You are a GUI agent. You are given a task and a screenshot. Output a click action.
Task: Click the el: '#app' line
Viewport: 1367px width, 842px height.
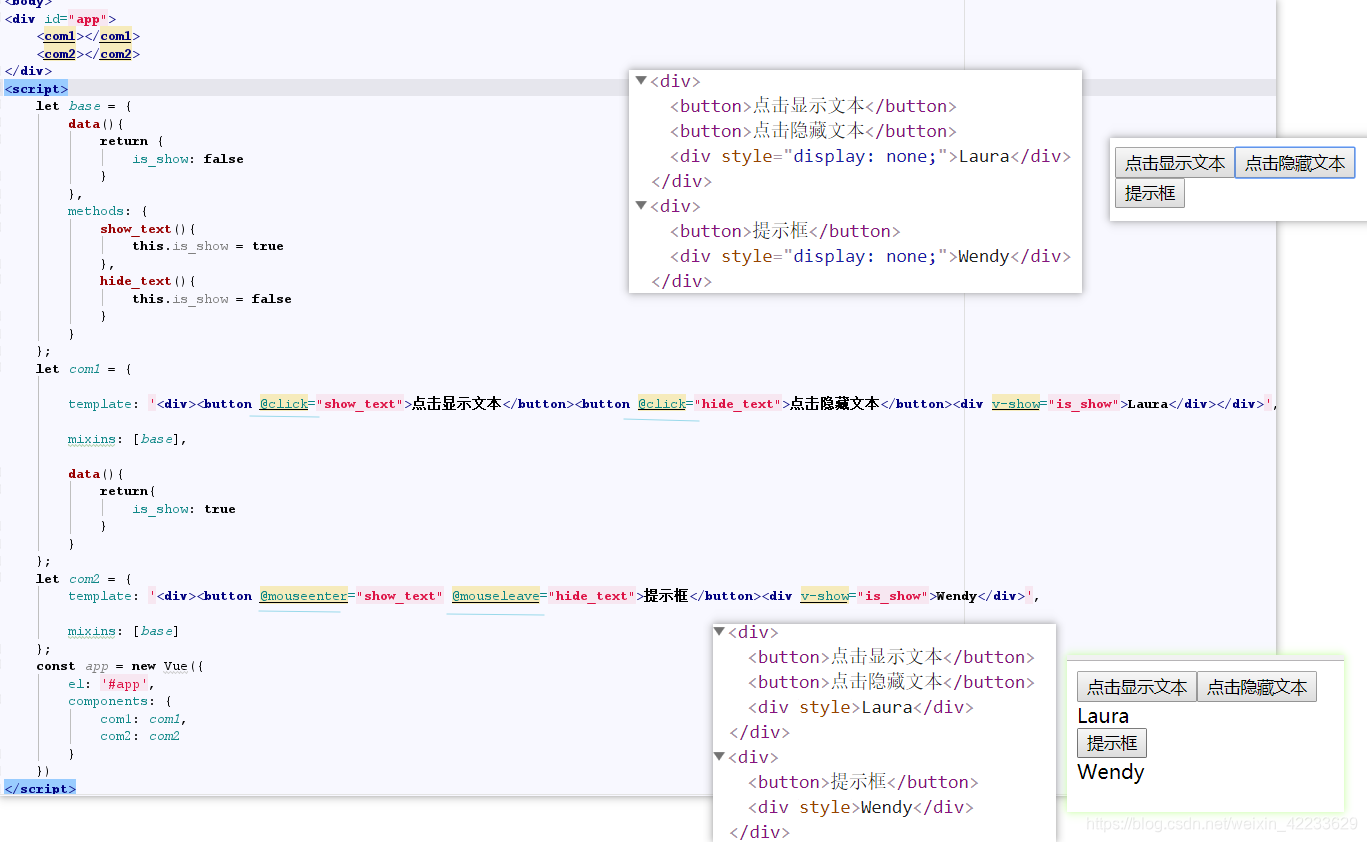coord(112,684)
